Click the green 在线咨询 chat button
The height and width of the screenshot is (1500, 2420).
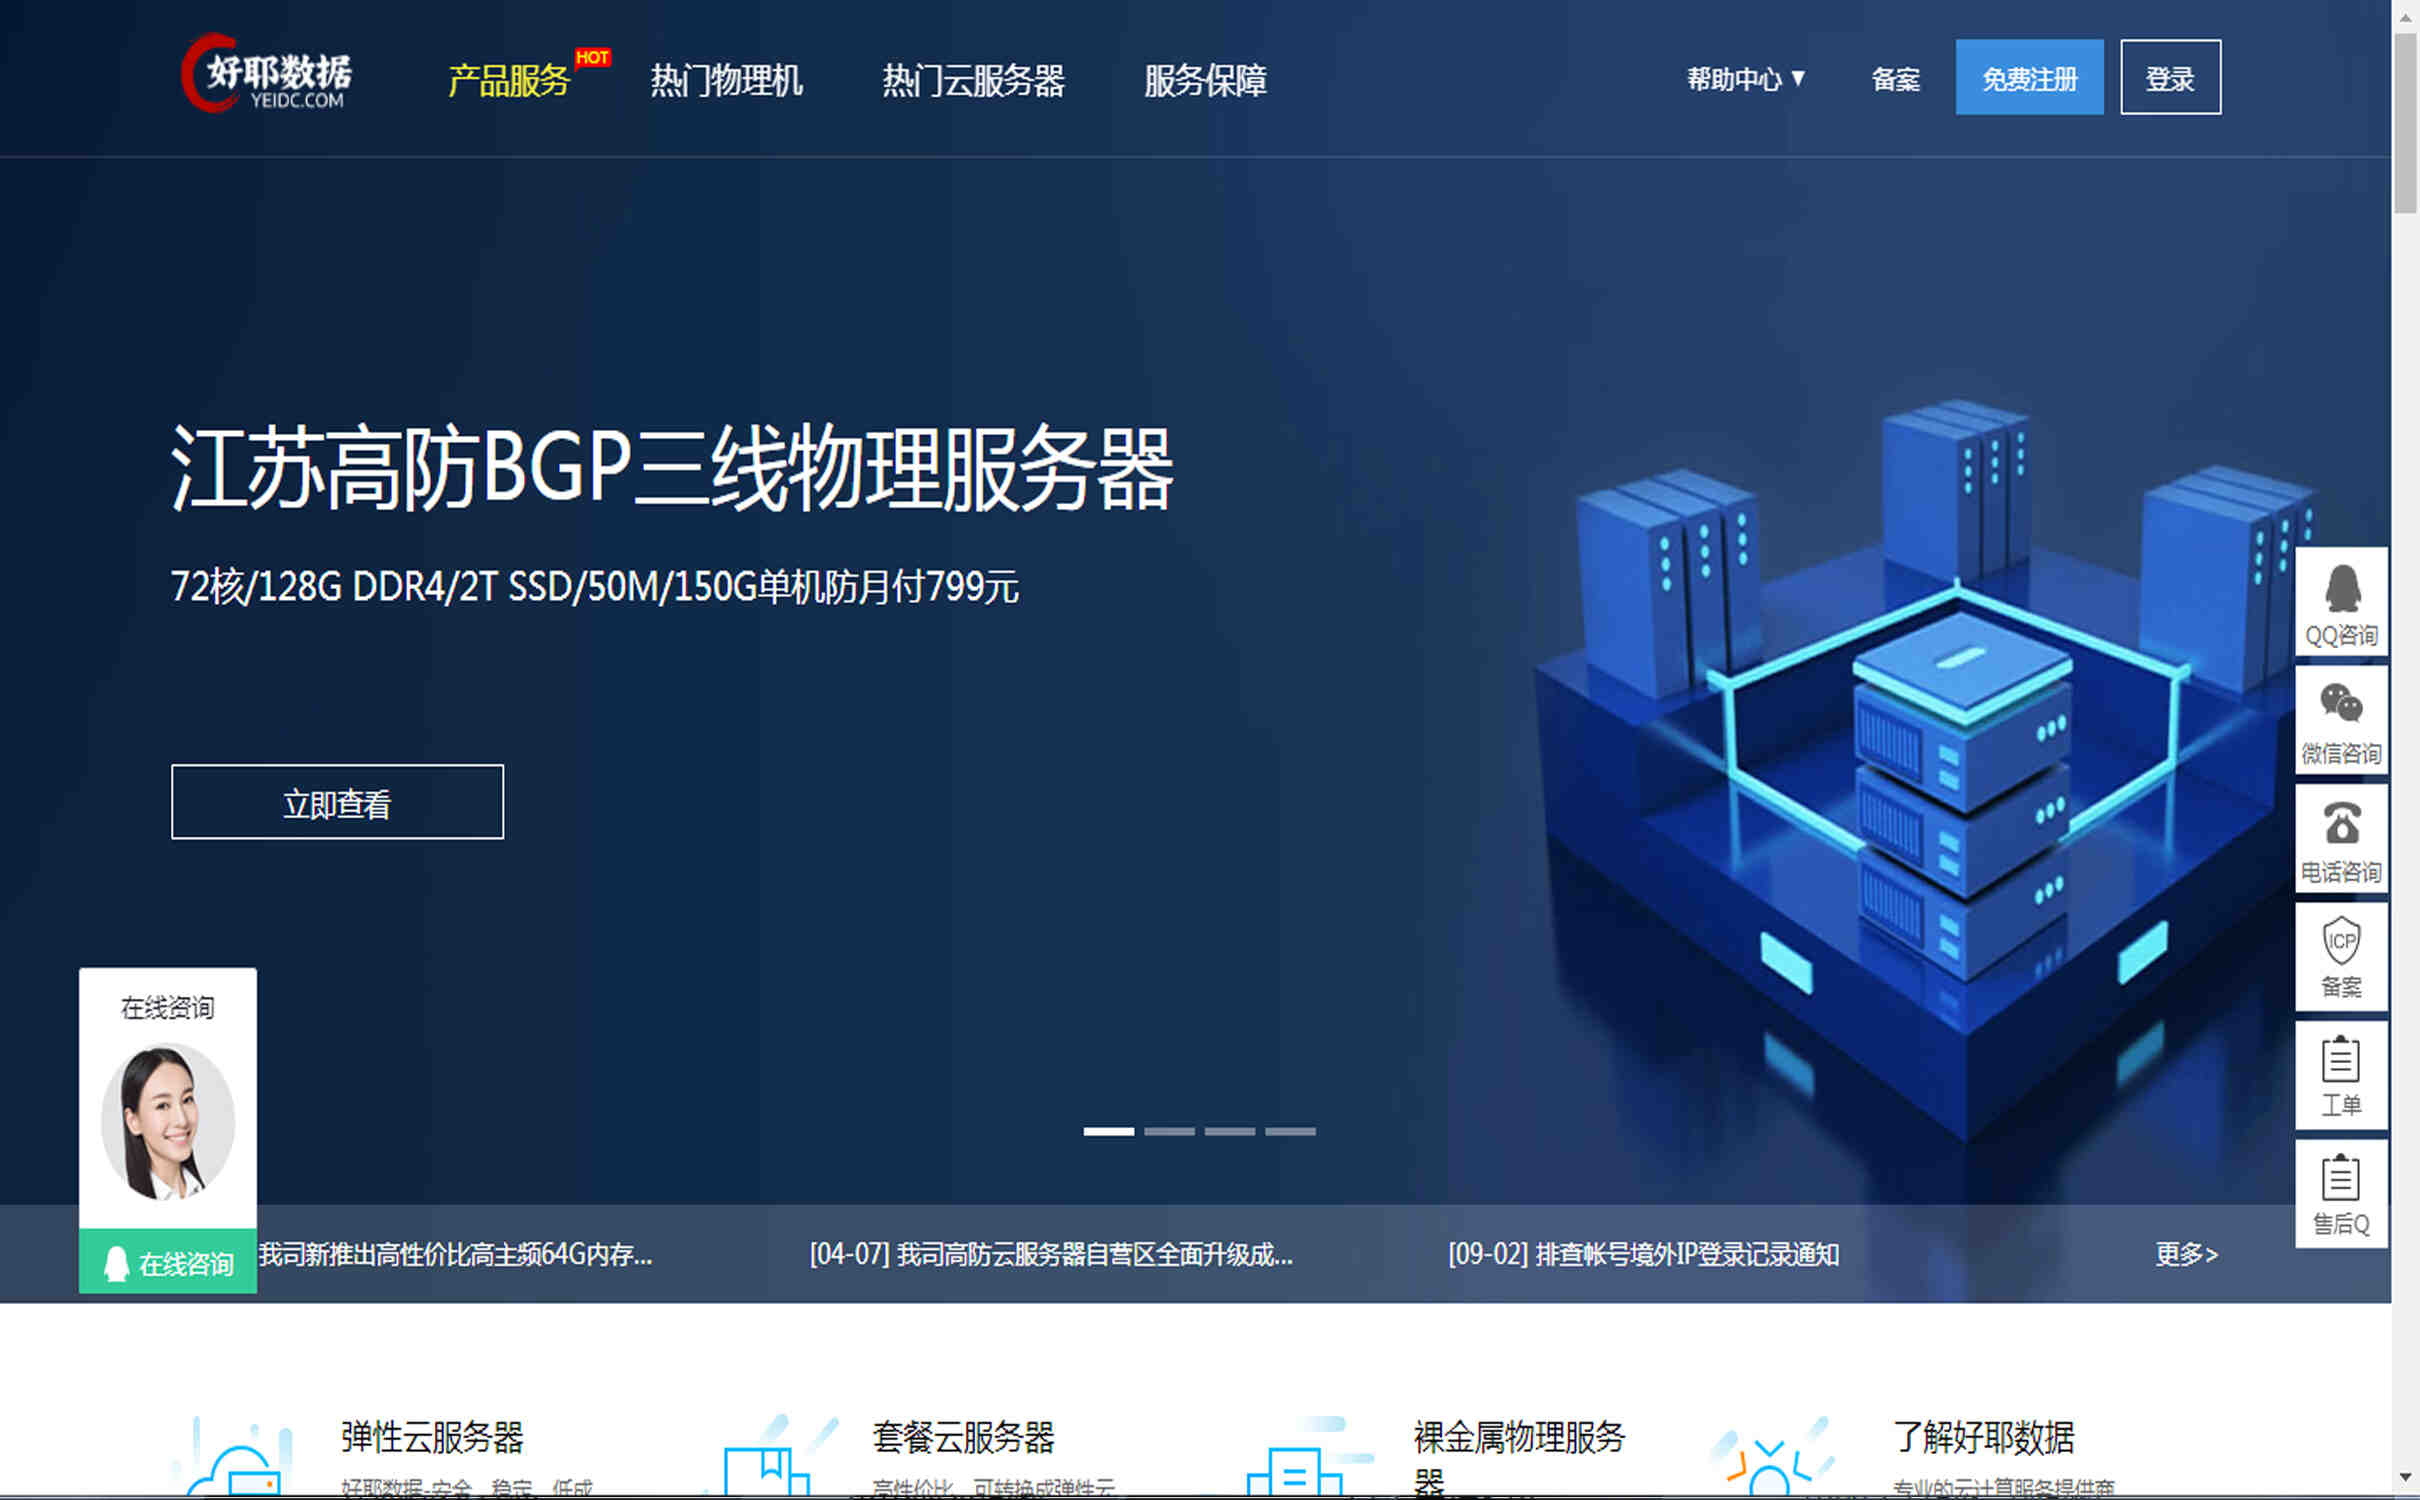tap(168, 1262)
